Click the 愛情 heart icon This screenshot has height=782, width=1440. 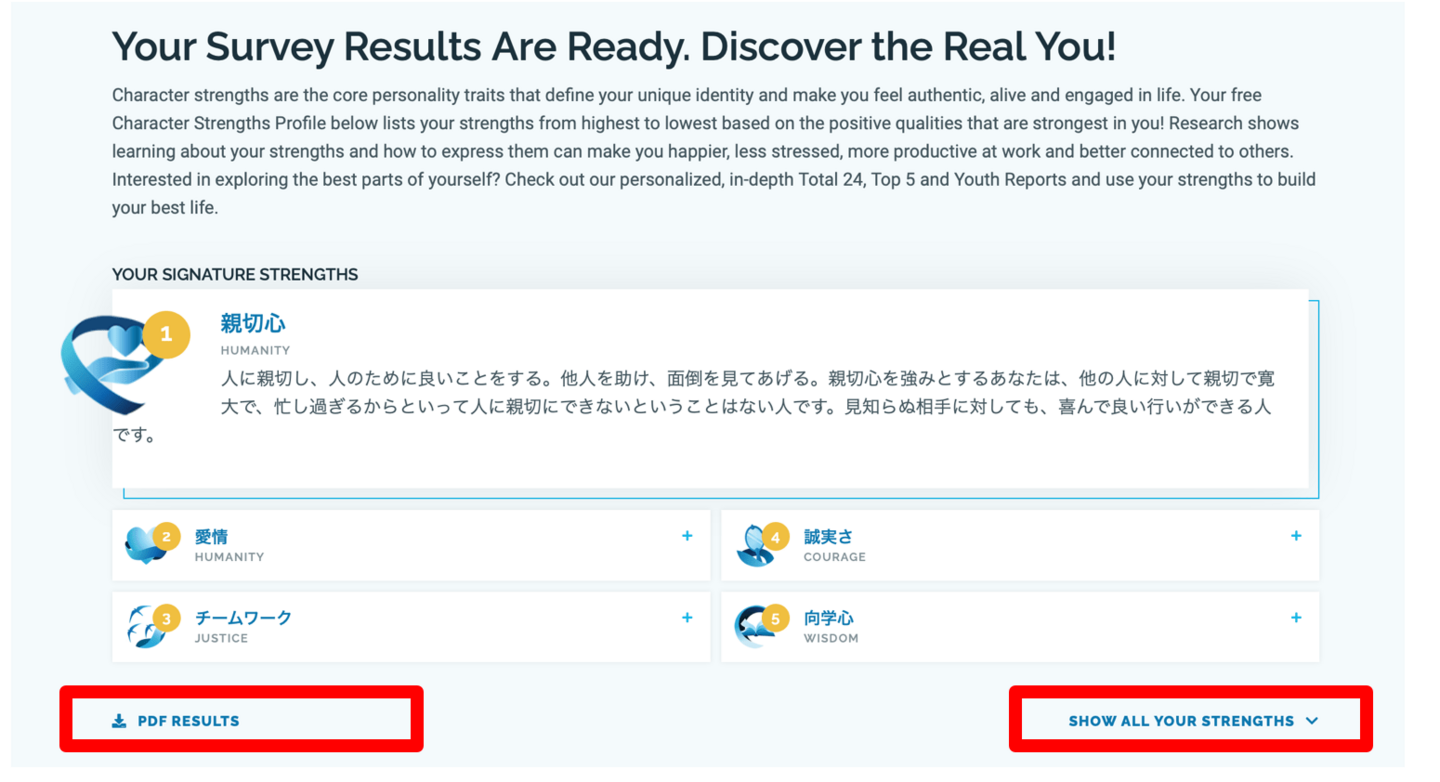point(142,546)
